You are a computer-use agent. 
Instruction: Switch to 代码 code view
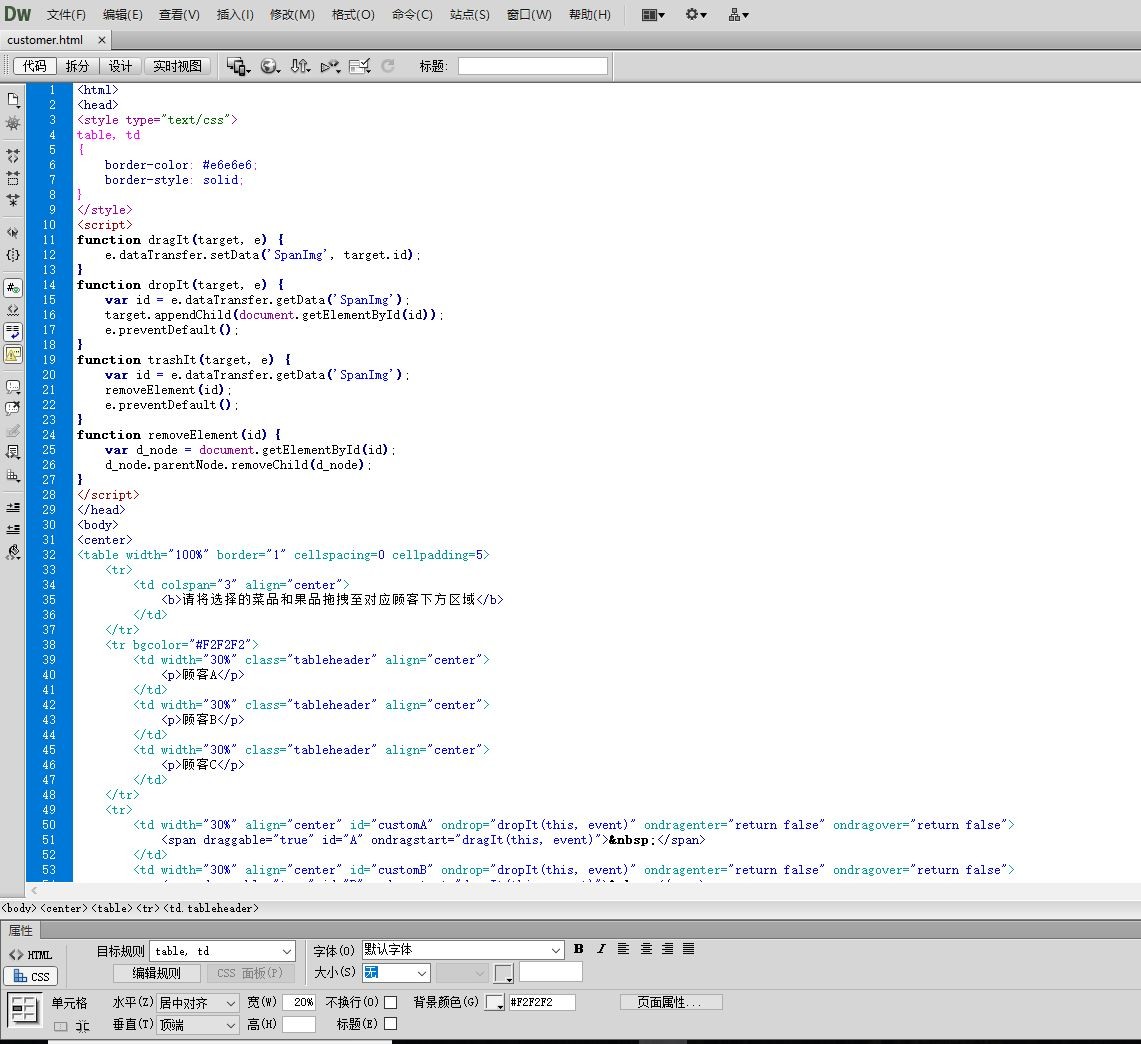pyautogui.click(x=35, y=66)
